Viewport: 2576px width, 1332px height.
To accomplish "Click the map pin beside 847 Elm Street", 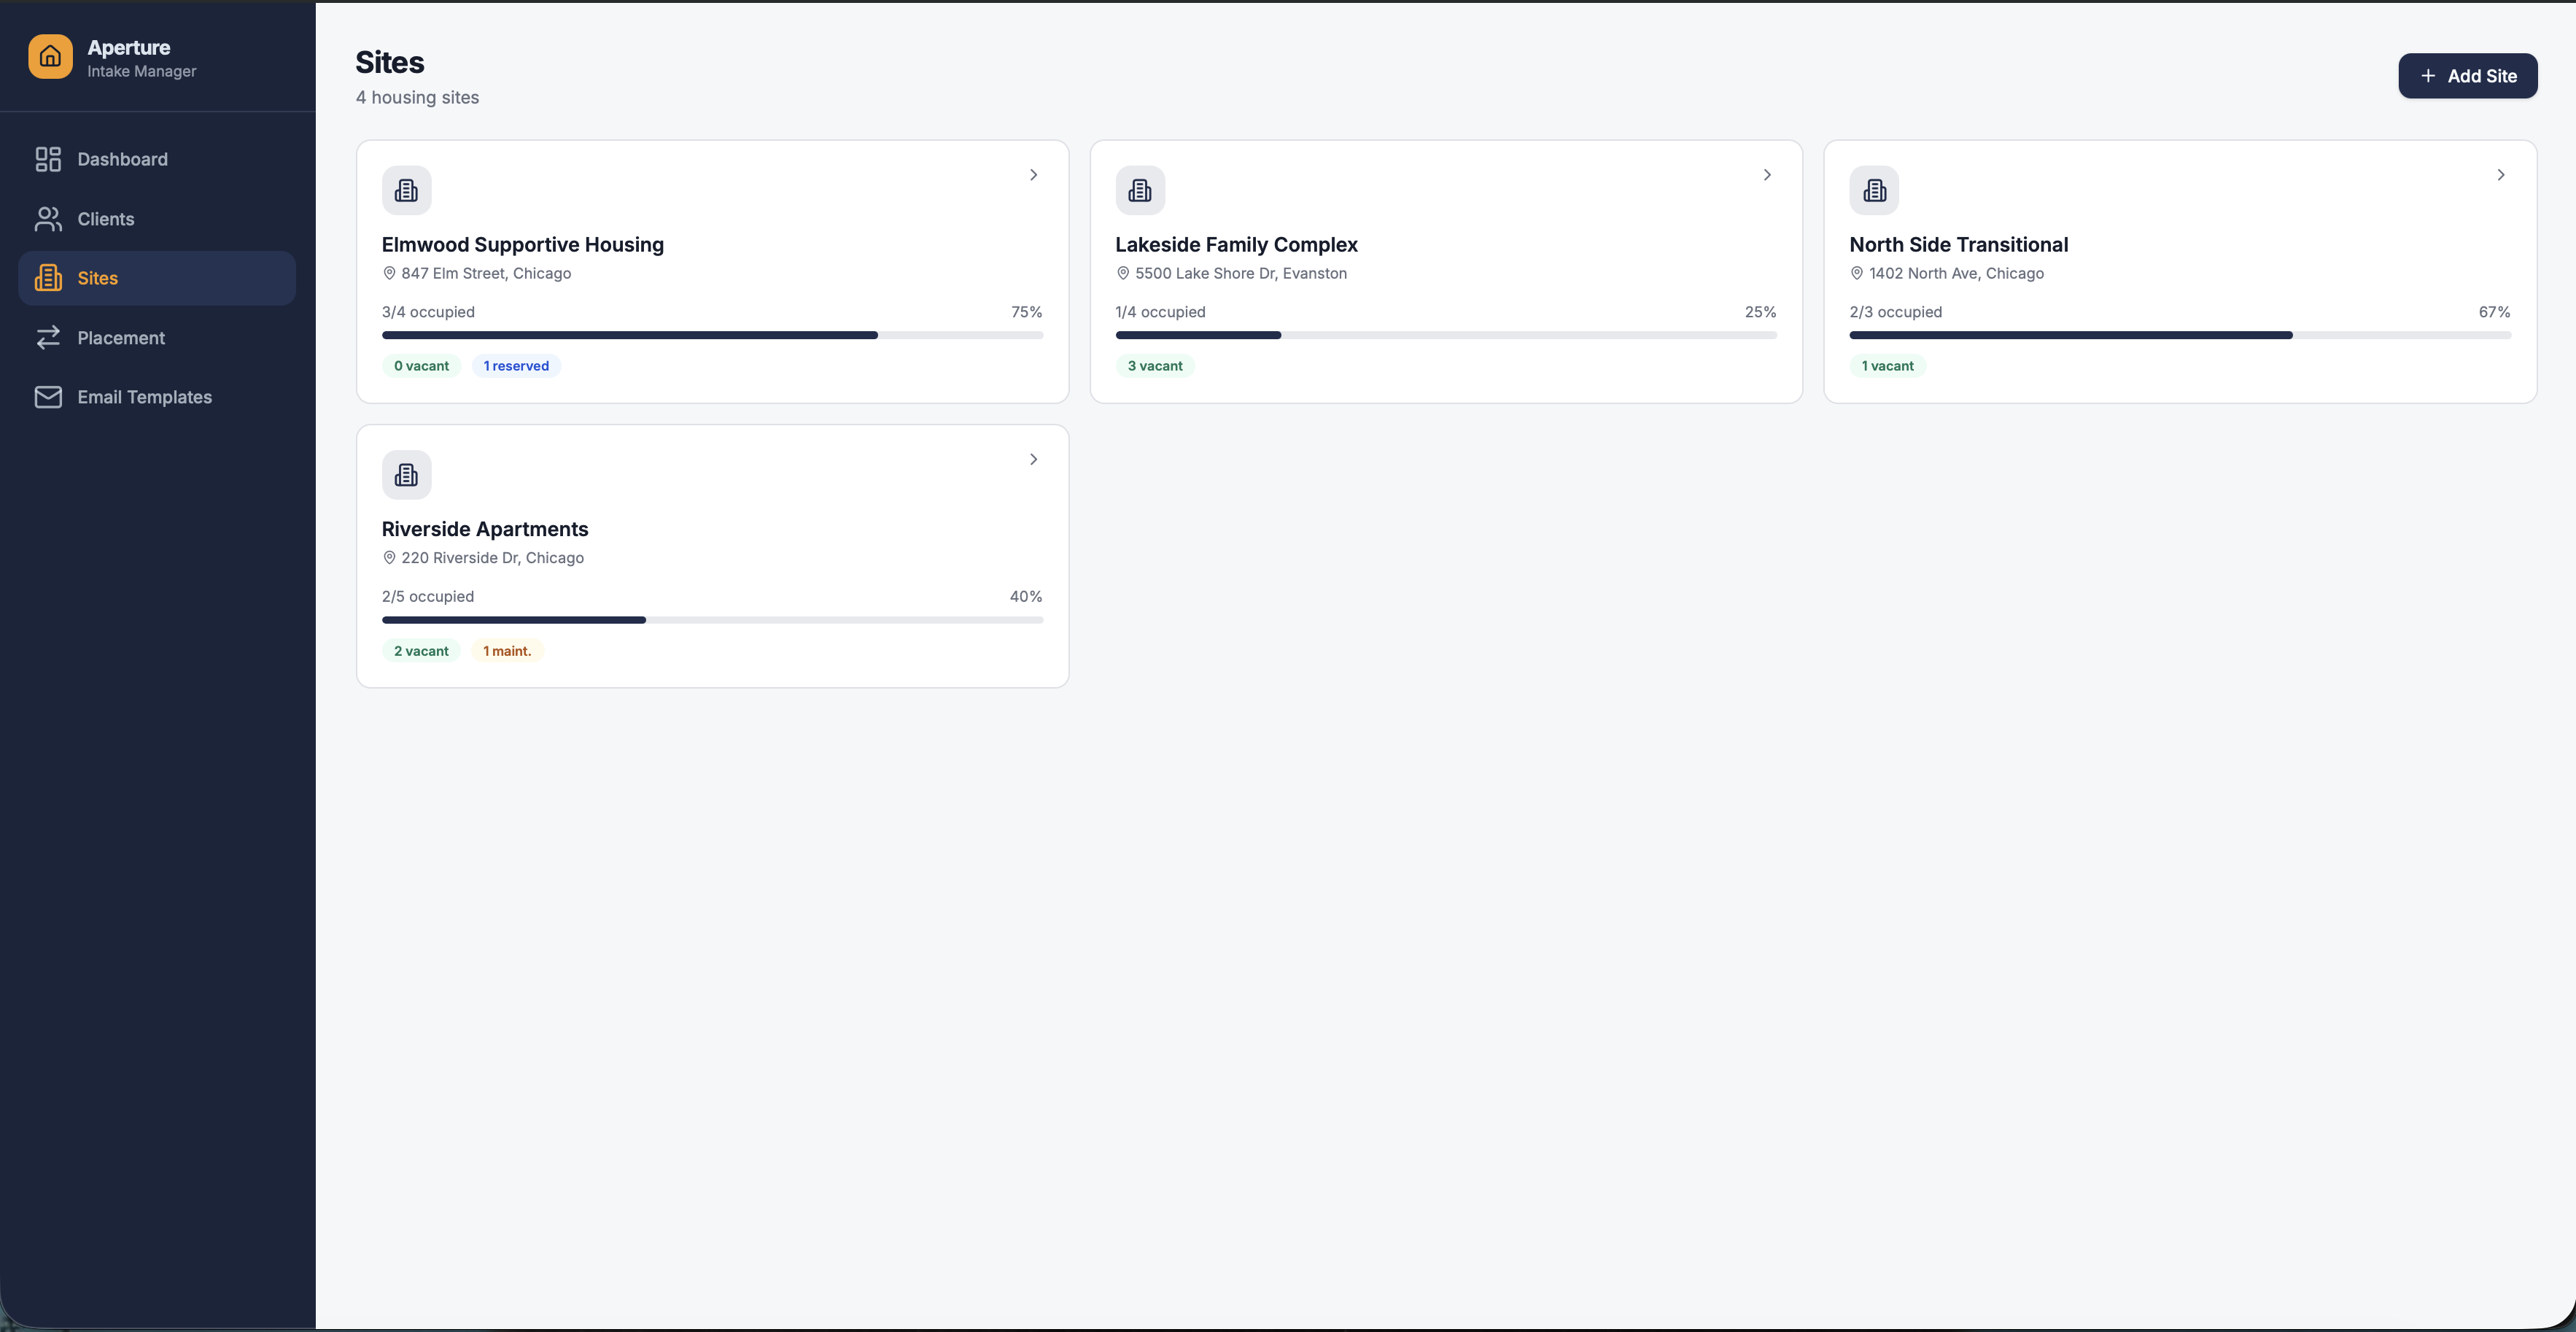I will click(x=389, y=273).
